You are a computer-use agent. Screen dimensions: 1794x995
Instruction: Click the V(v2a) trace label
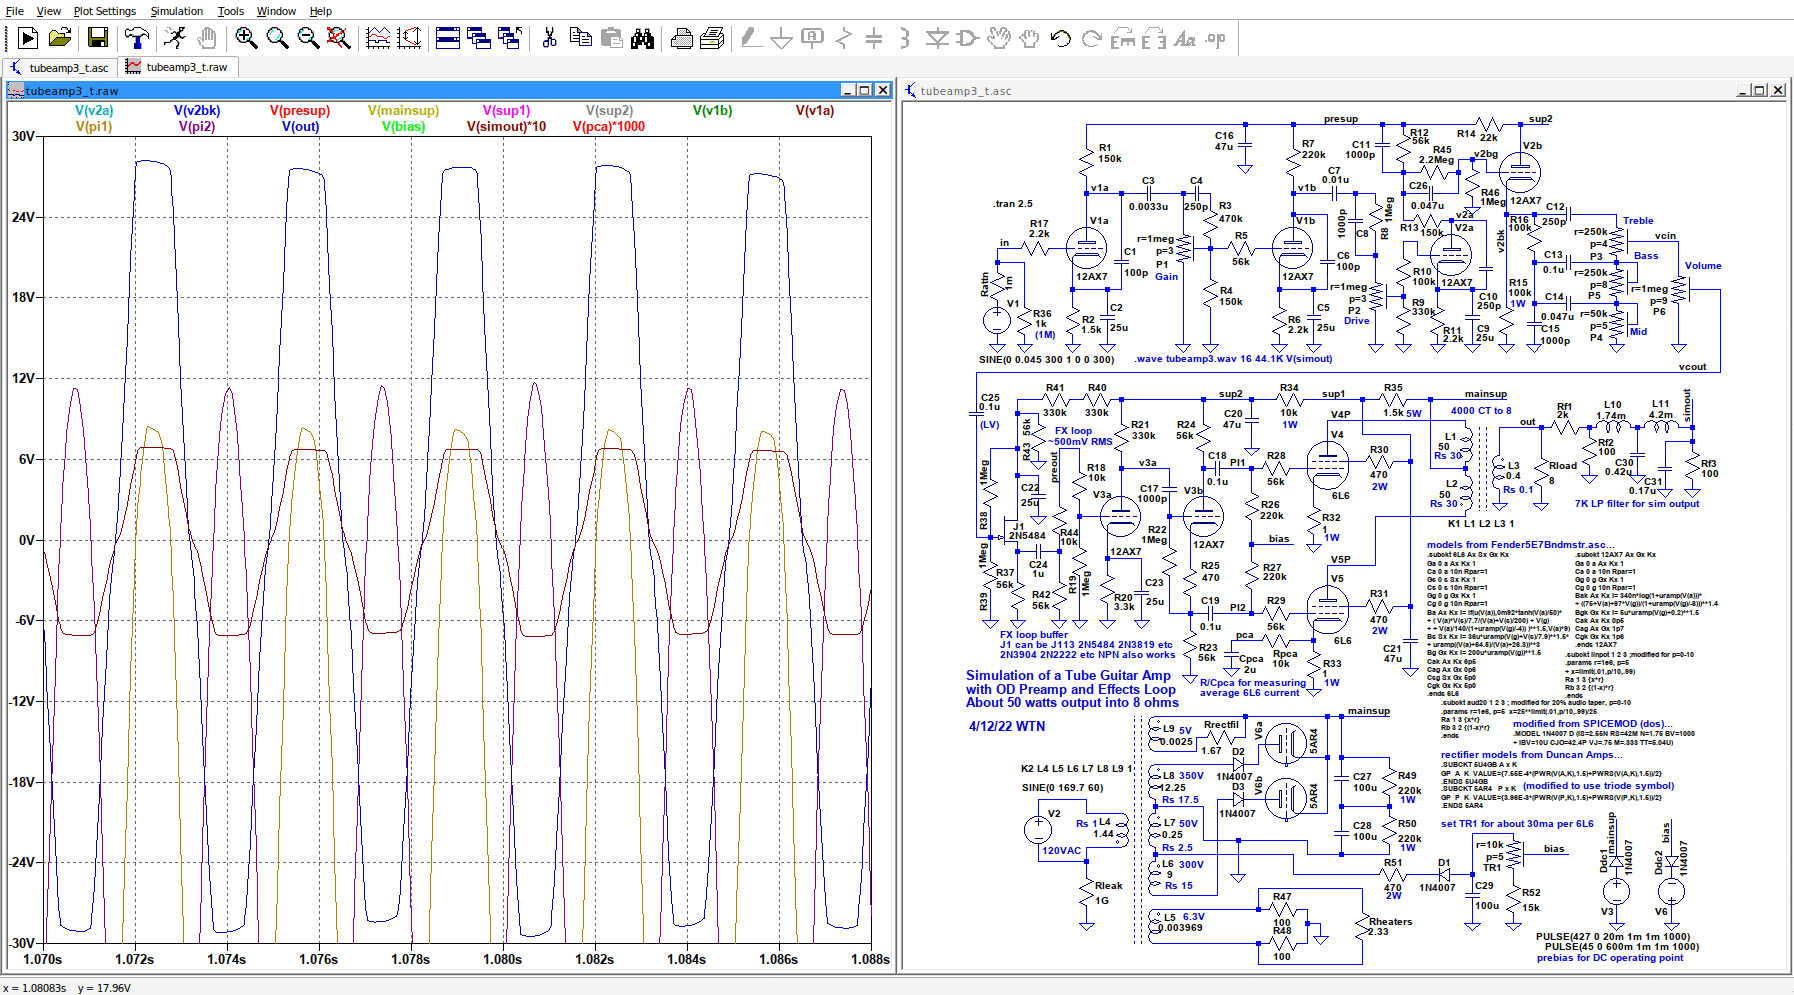(94, 111)
